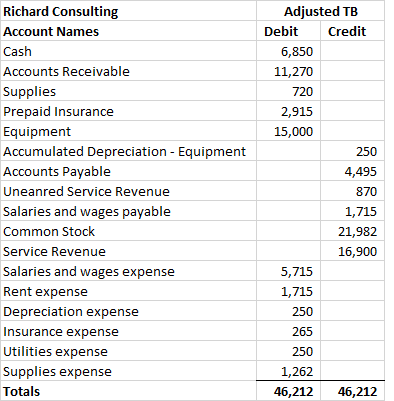Select 'Salaries and wages expense' label cell
The width and height of the screenshot is (394, 401).
point(128,271)
